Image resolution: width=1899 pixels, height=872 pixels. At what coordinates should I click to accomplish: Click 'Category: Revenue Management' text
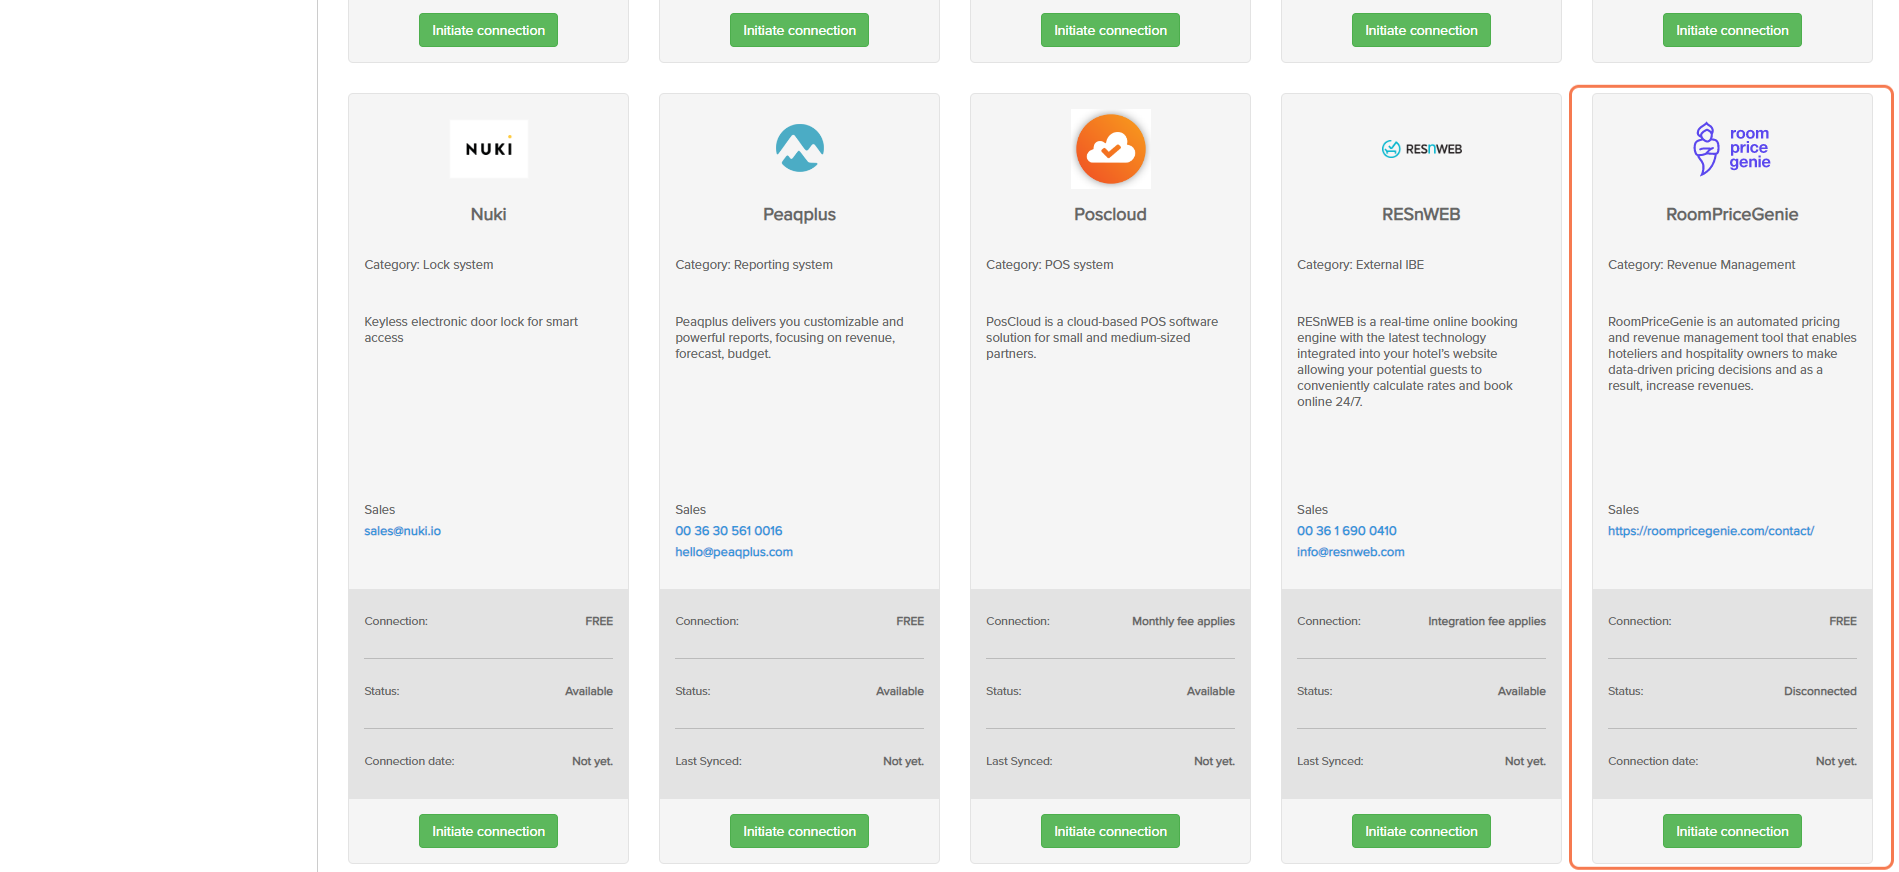(x=1701, y=265)
